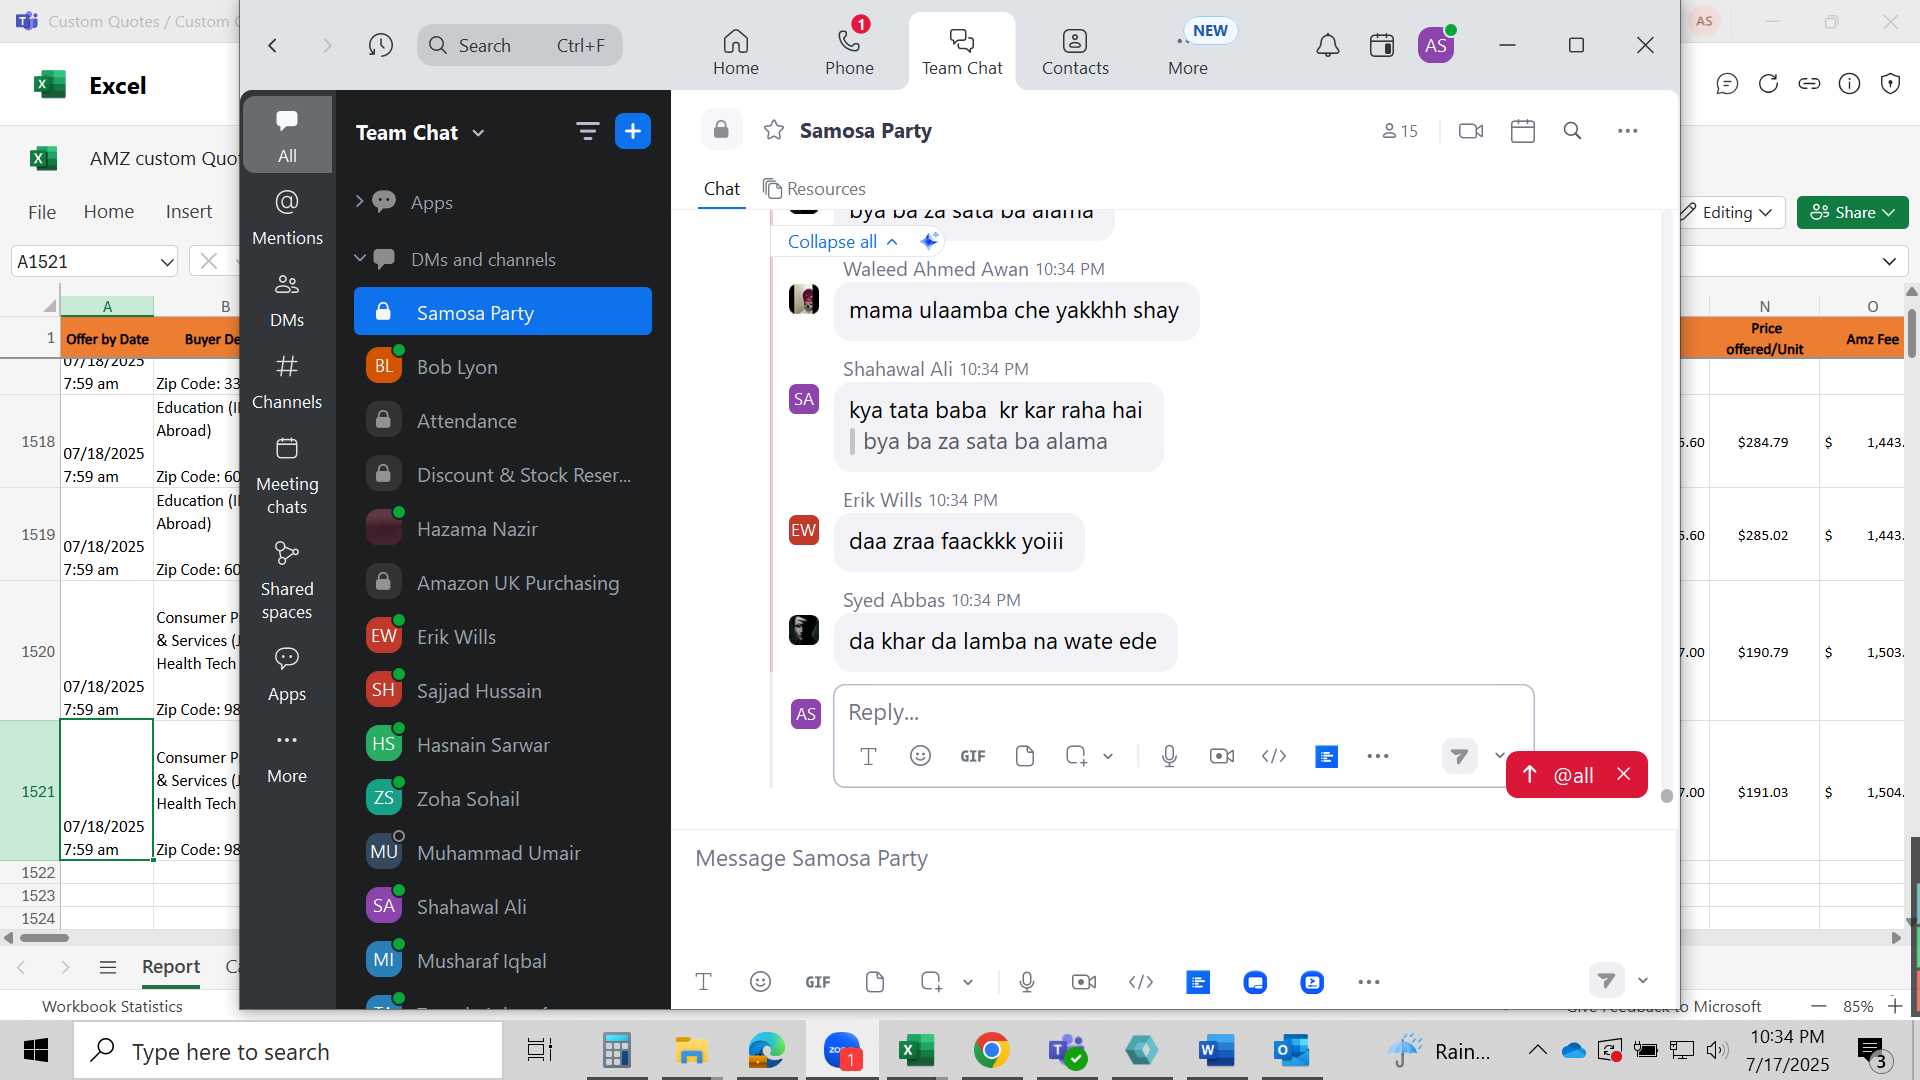Open Hazama Nazir chat

503,529
